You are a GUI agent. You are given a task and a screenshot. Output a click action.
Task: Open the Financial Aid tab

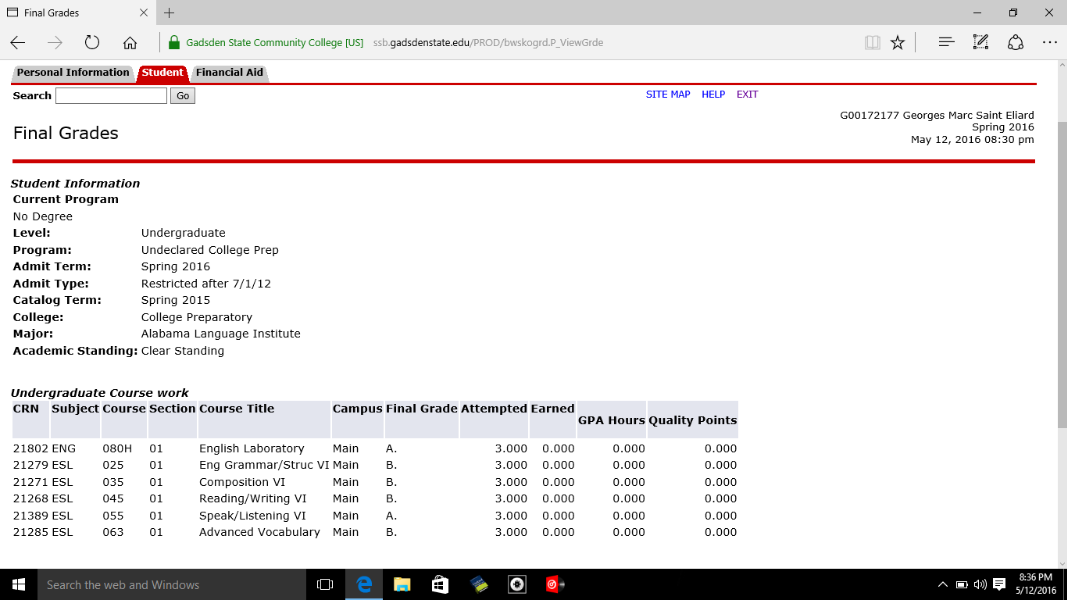click(229, 73)
